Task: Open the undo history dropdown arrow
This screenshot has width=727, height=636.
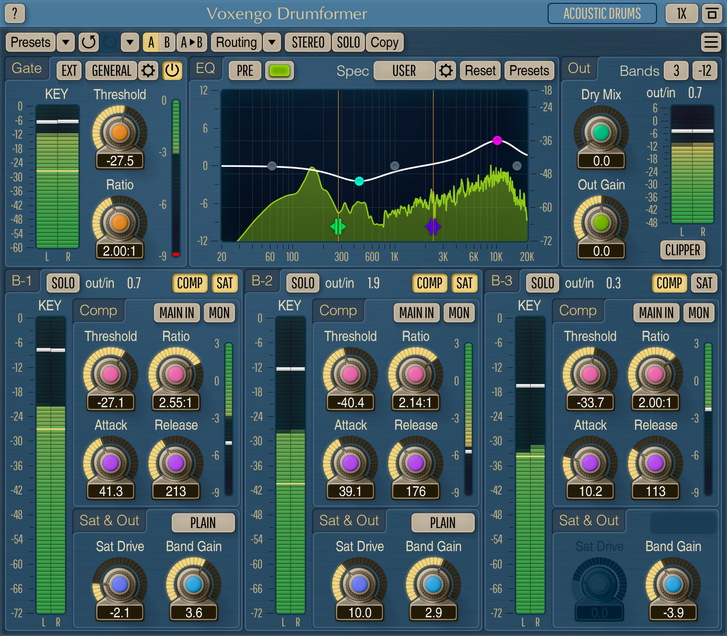Action: [x=130, y=43]
